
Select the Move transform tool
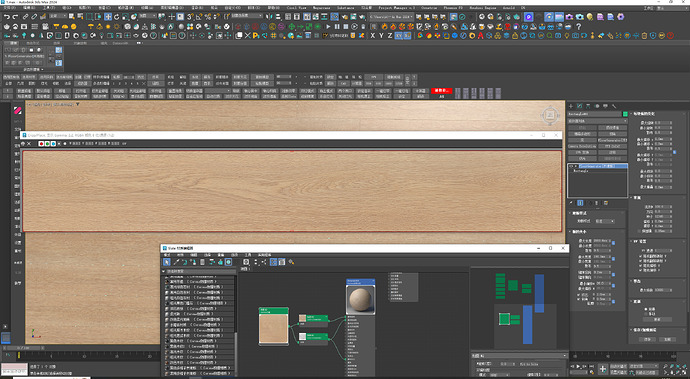[x=108, y=17]
